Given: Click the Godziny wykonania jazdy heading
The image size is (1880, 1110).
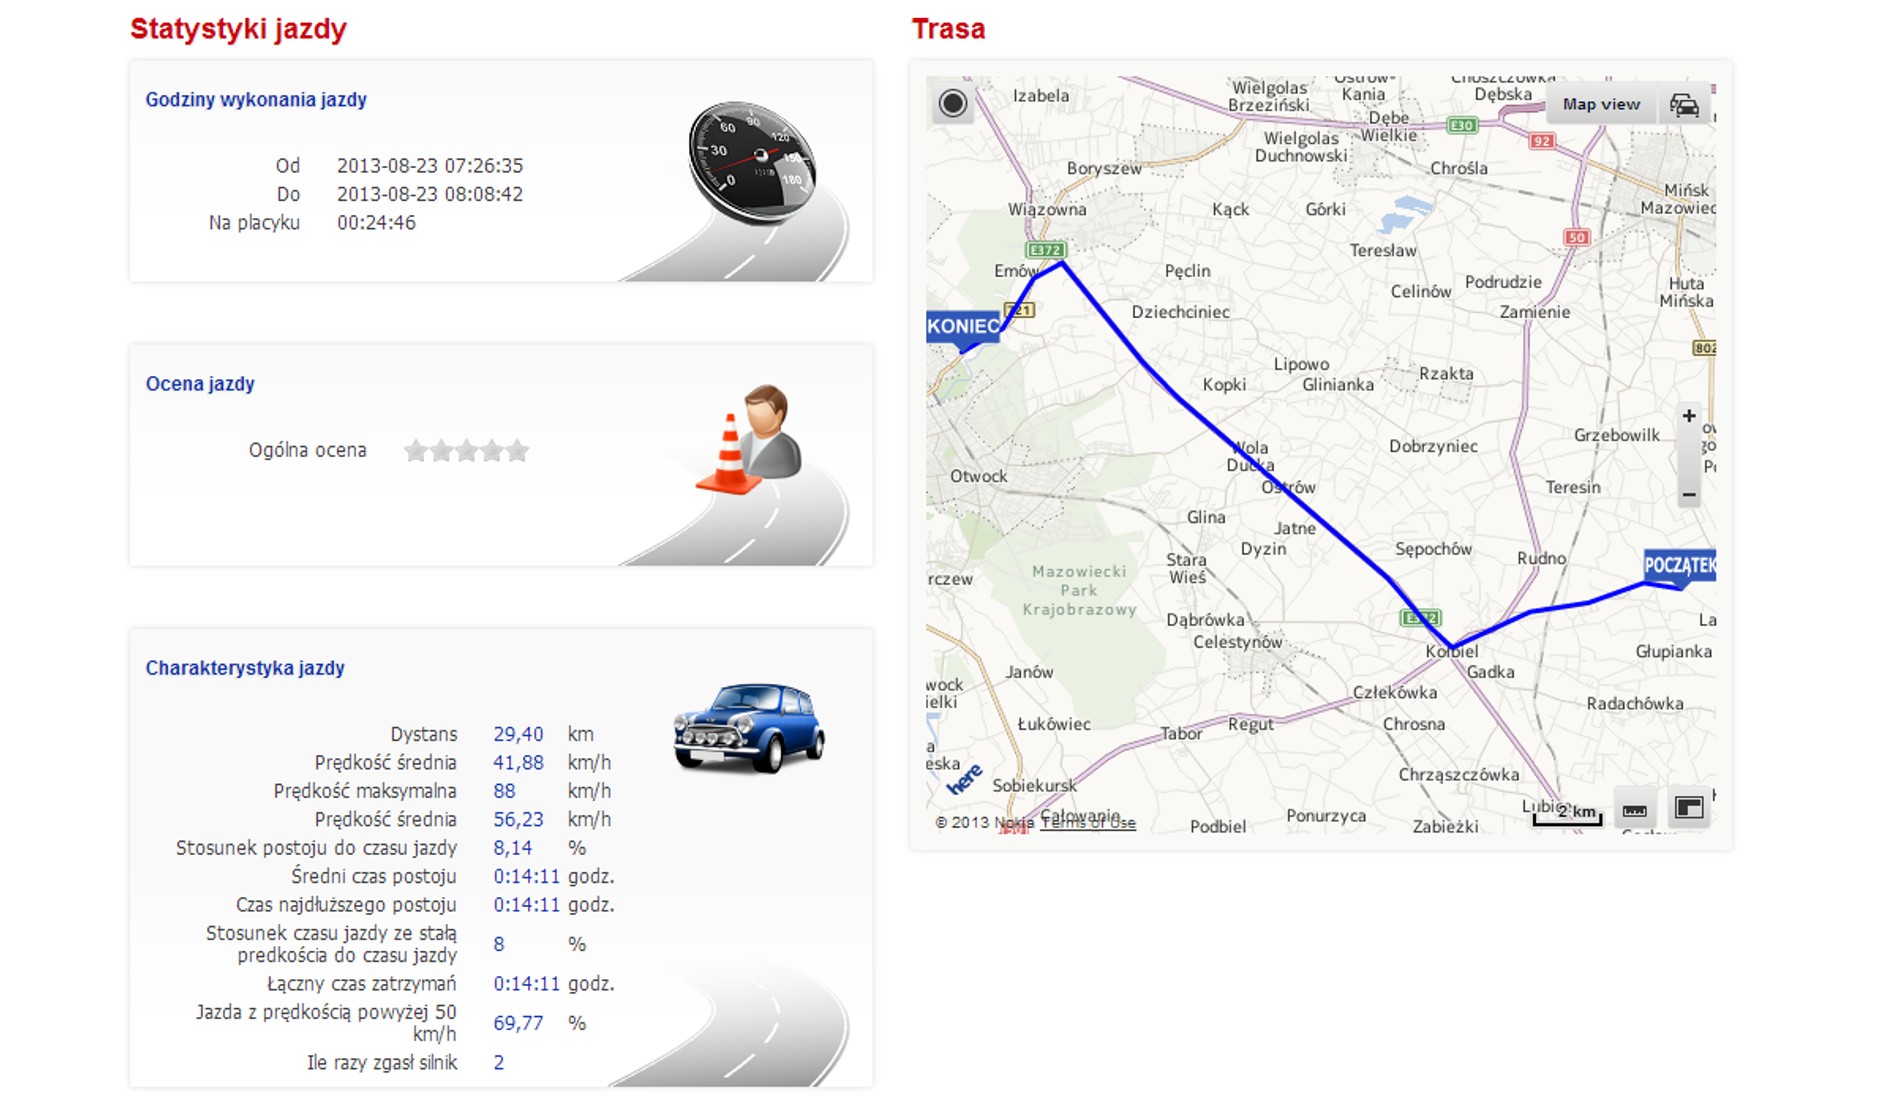Looking at the screenshot, I should click(x=256, y=99).
